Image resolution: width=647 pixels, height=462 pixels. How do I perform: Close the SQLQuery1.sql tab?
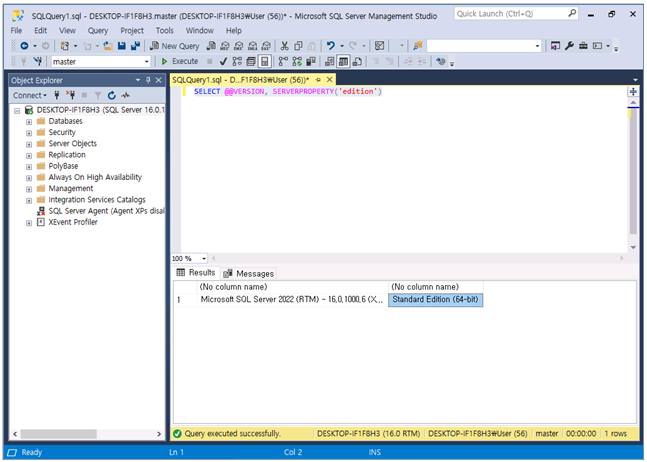(x=329, y=80)
